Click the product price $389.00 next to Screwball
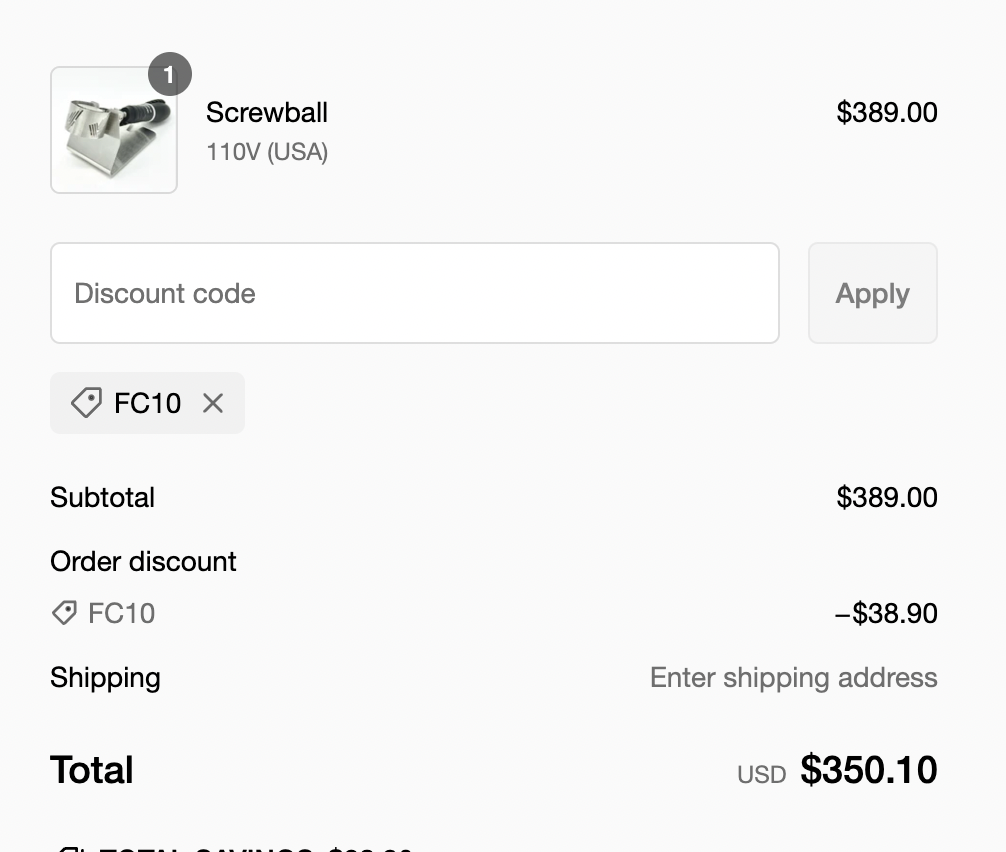This screenshot has width=1006, height=852. point(886,112)
